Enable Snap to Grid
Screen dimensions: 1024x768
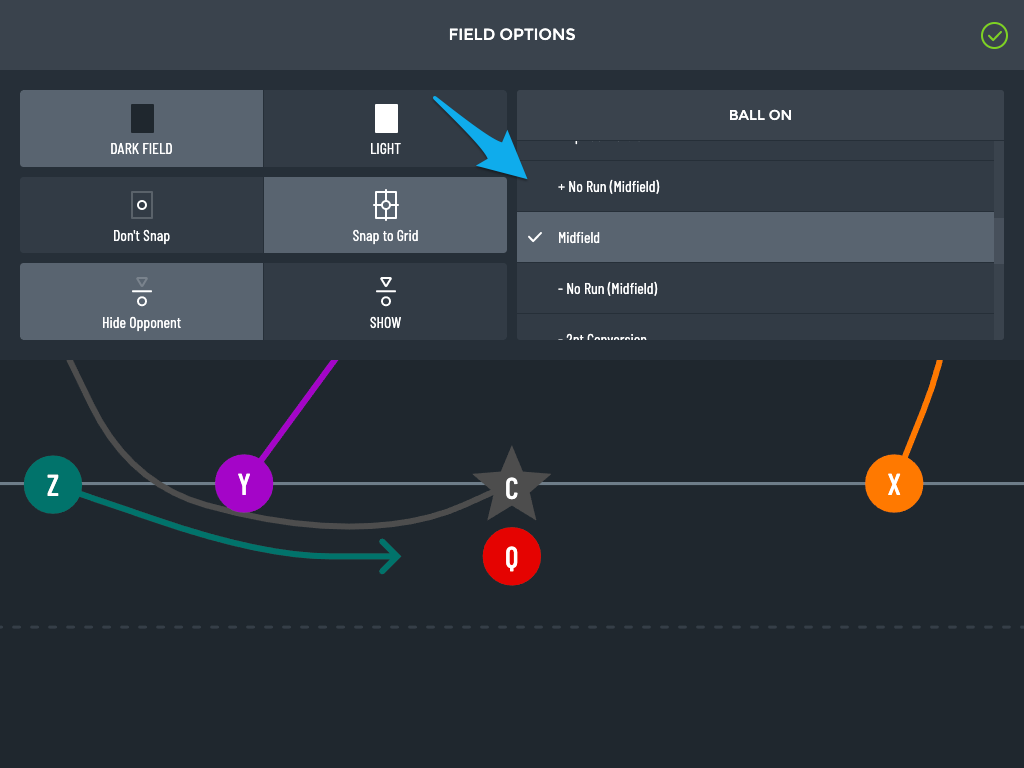pyautogui.click(x=385, y=215)
